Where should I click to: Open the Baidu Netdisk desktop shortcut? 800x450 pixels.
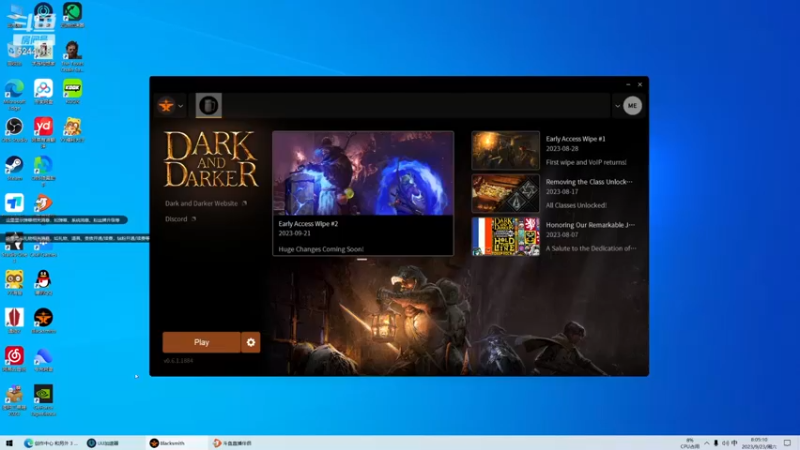pyautogui.click(x=43, y=92)
